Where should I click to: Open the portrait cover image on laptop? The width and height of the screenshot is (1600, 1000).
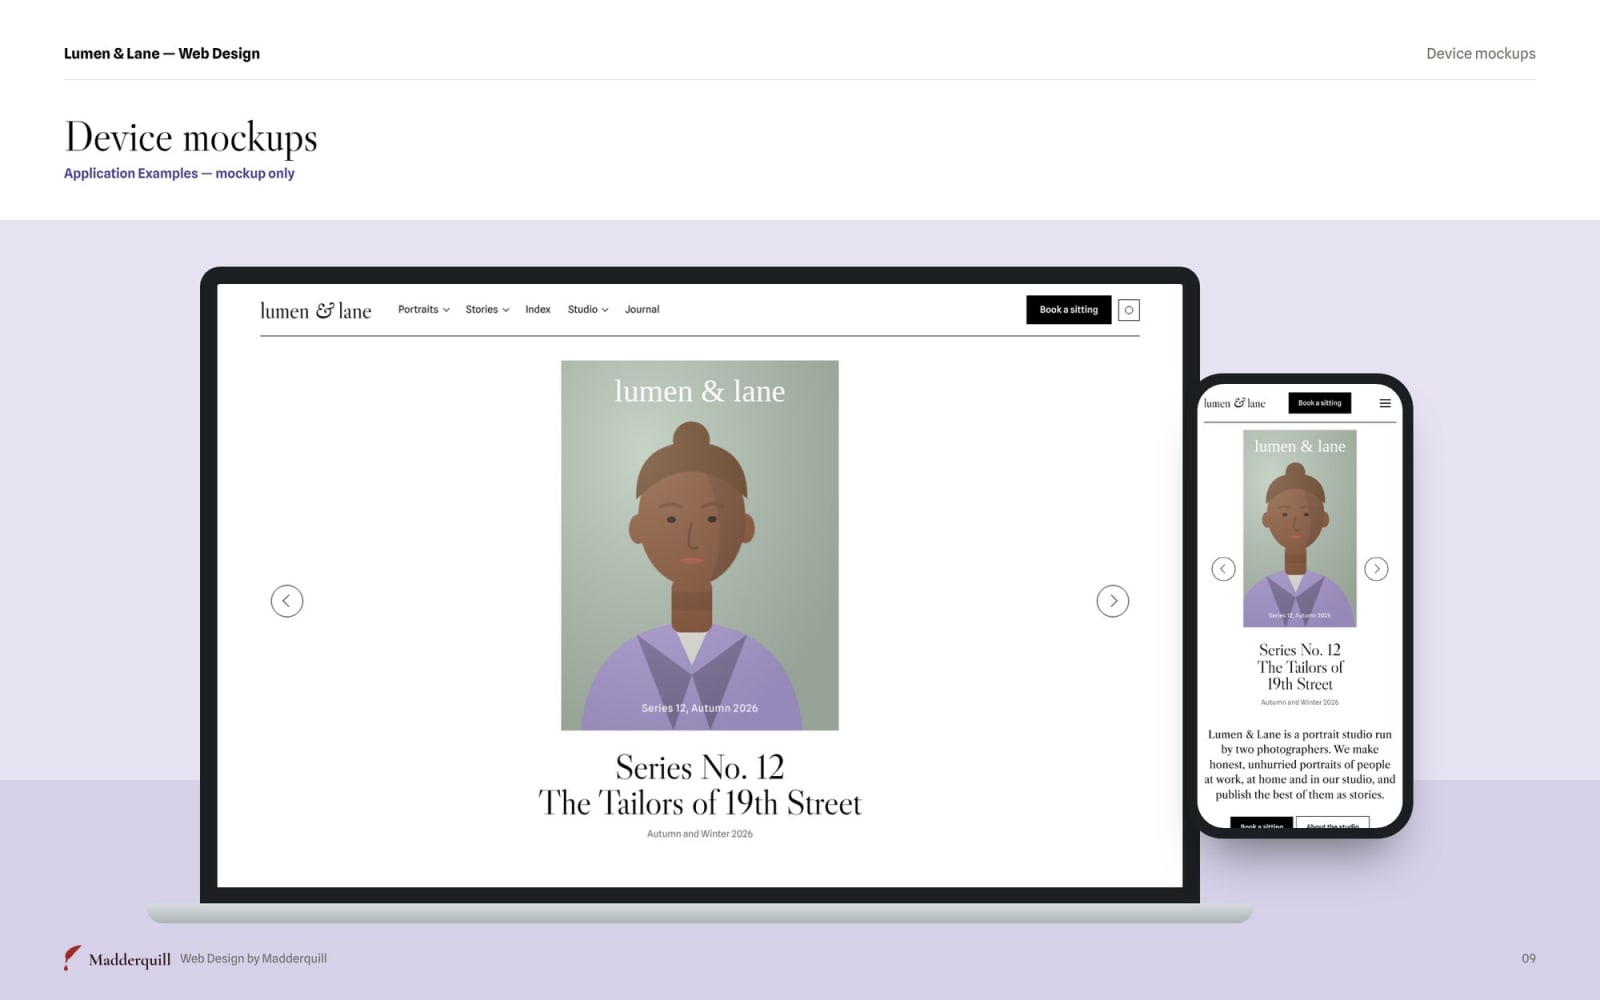point(700,545)
